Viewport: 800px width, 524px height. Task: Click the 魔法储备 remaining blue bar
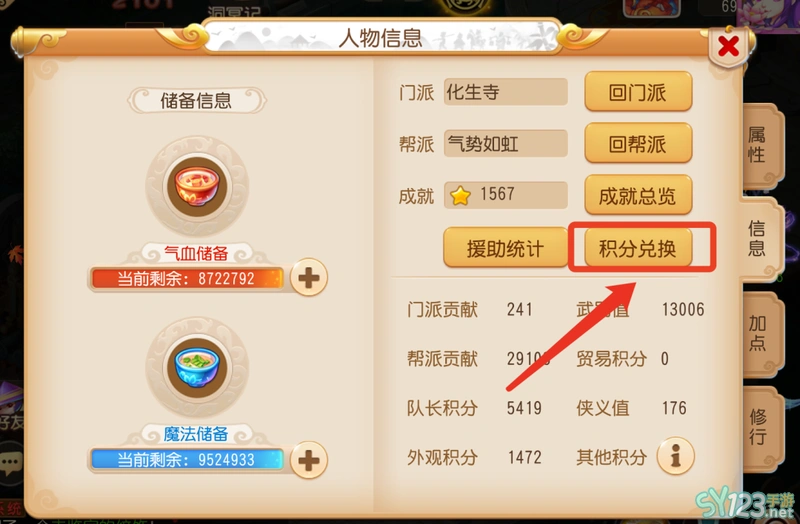click(187, 460)
